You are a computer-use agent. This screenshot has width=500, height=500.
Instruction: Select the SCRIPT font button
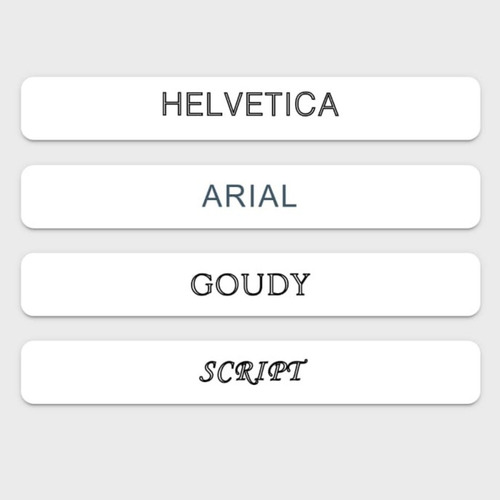[x=250, y=372]
